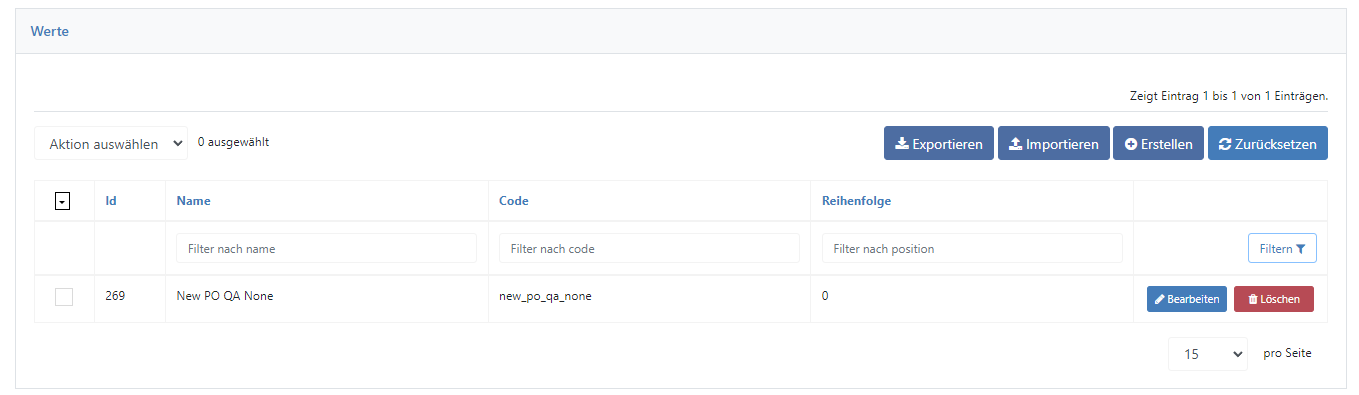The height and width of the screenshot is (395, 1359).
Task: Focus the Filter nach code field
Action: pos(649,248)
